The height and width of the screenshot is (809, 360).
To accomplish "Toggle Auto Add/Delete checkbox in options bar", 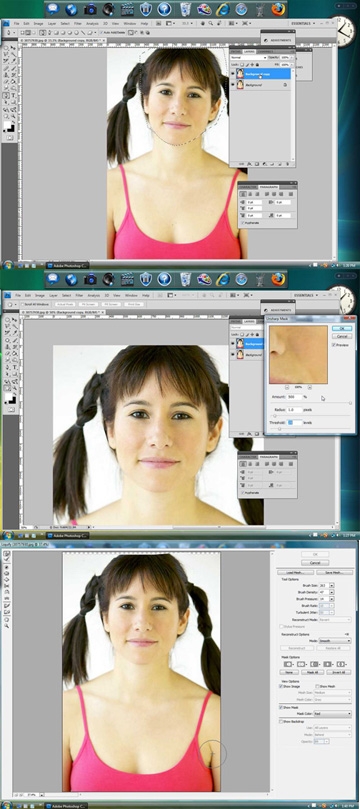I will pos(101,32).
